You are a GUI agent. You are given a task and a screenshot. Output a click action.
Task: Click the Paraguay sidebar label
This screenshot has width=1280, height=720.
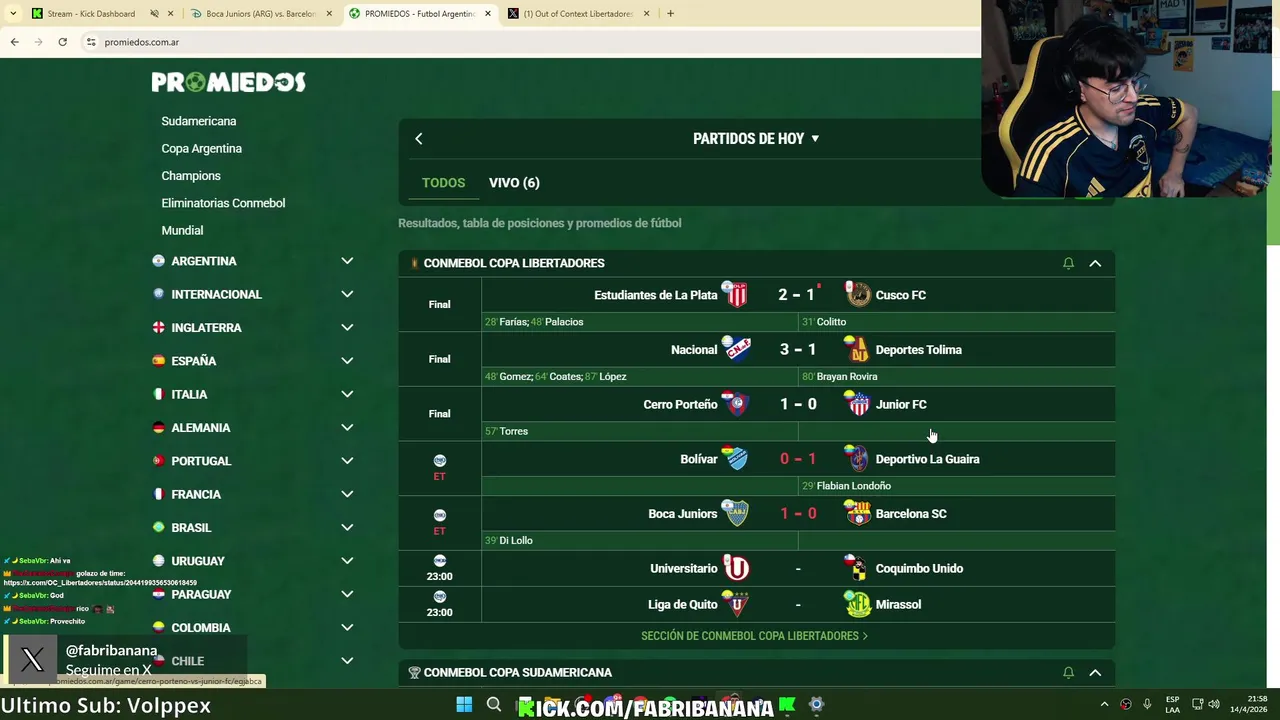click(201, 594)
